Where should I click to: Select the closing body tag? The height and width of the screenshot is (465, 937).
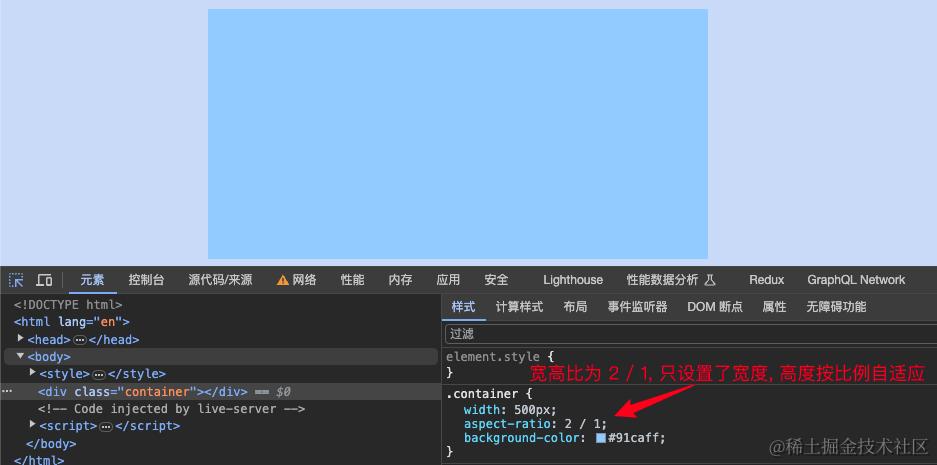51,444
